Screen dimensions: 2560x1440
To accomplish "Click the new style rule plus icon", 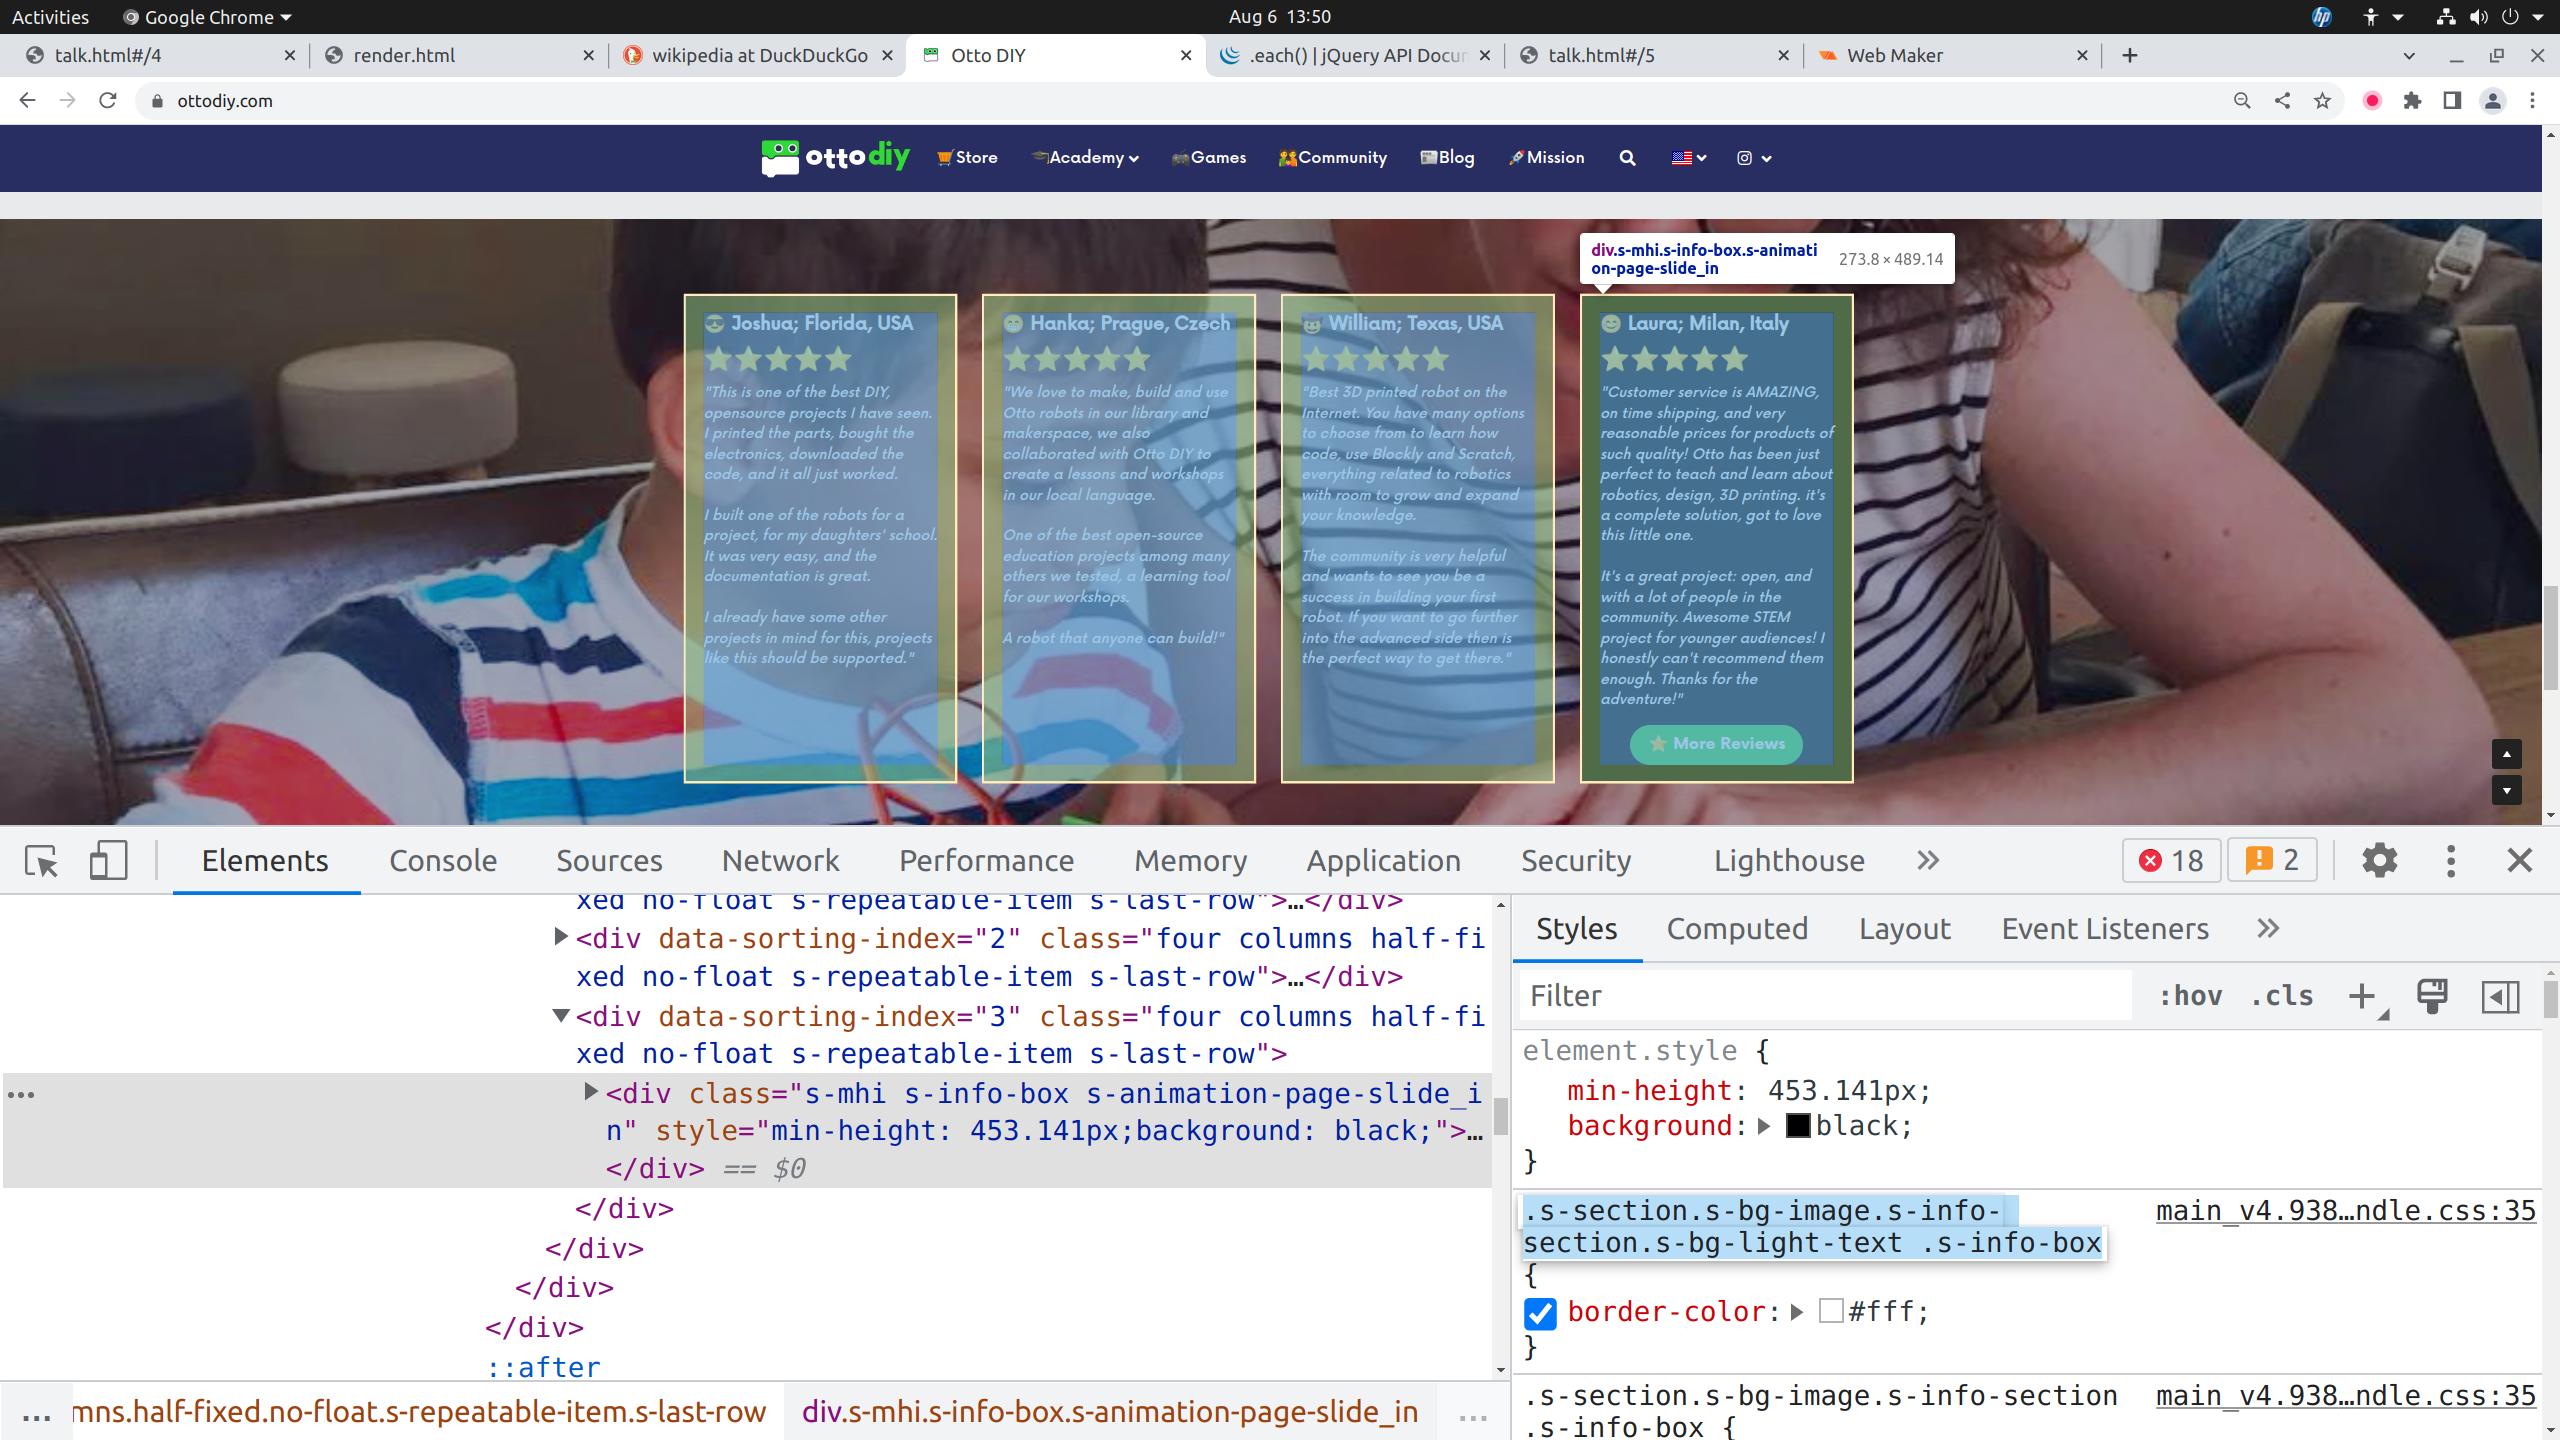I will pyautogui.click(x=2362, y=996).
